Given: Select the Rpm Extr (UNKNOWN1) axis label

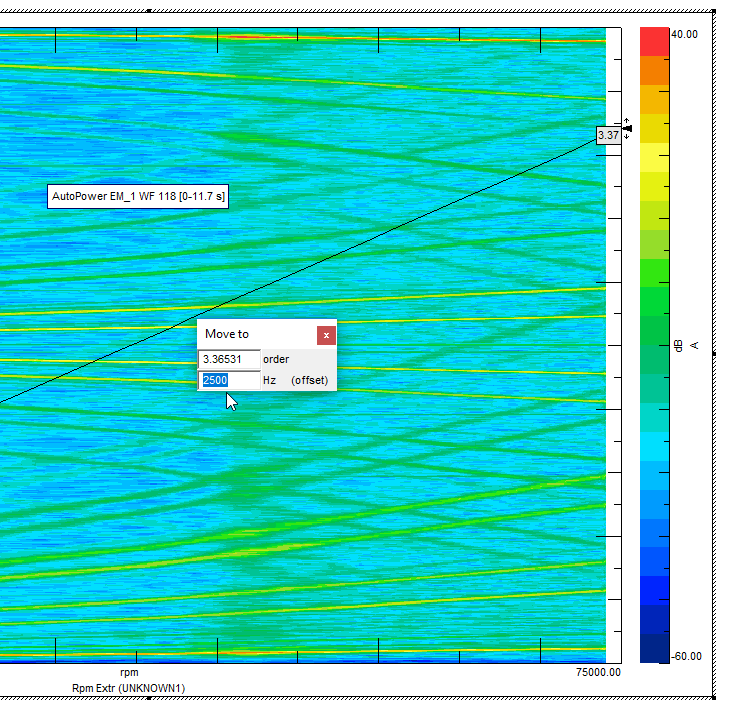Looking at the screenshot, I should coord(129,688).
